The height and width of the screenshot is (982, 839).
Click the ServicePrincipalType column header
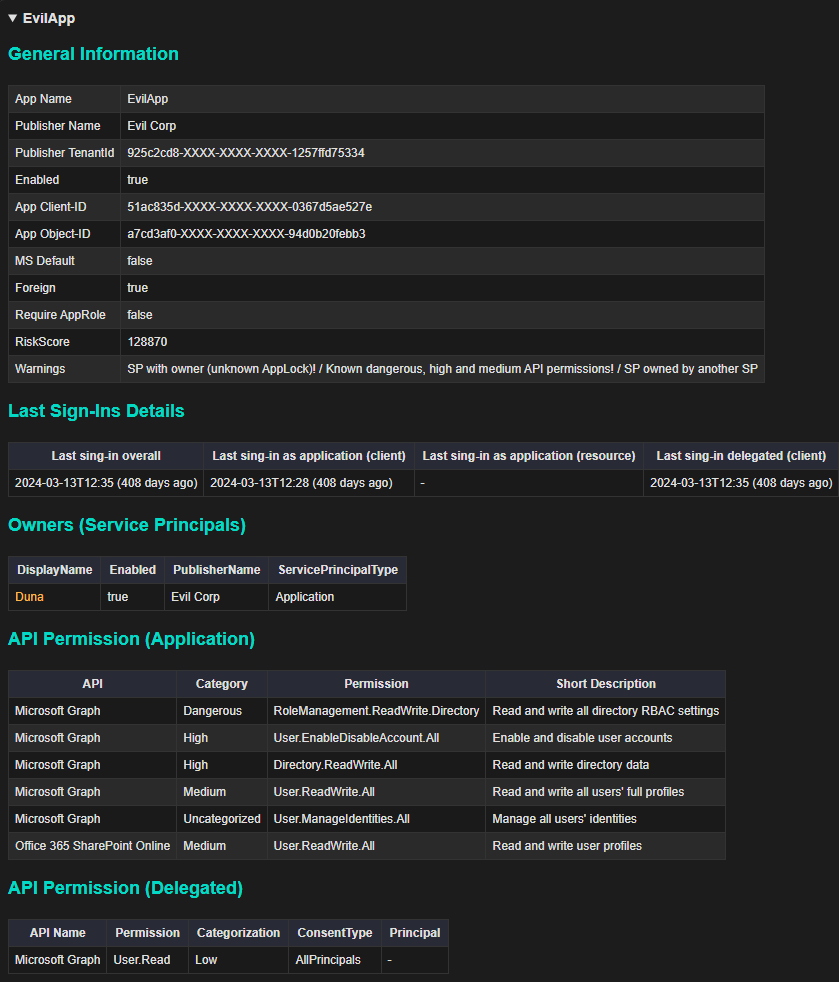[x=337, y=570]
